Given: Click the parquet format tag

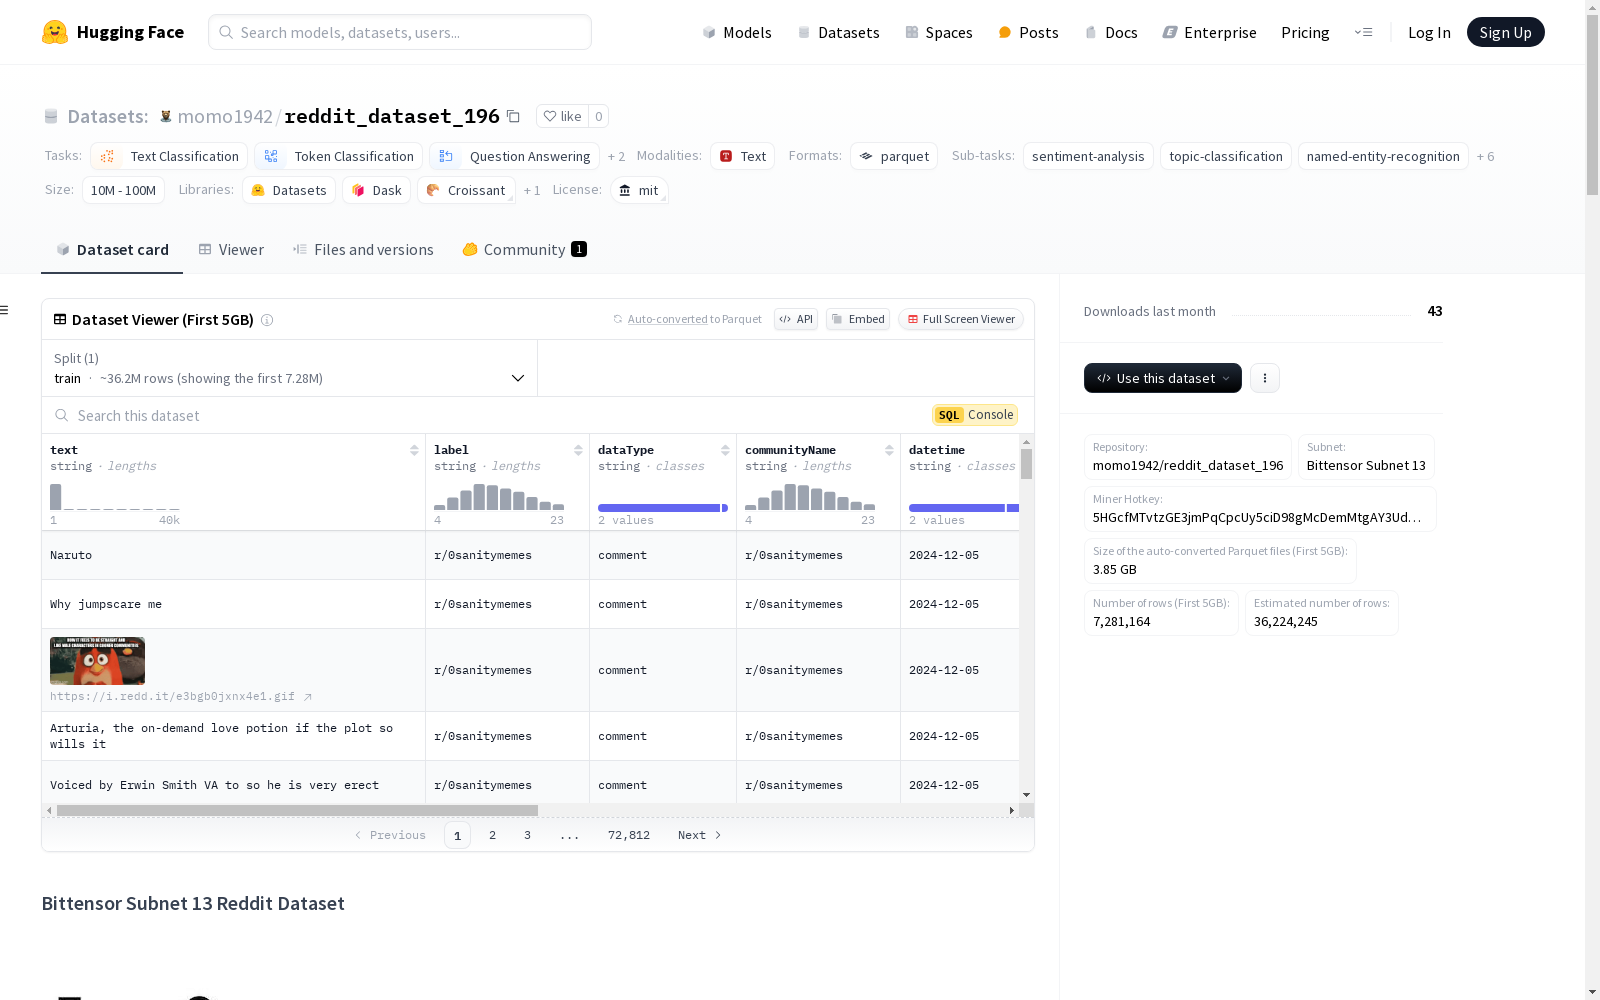Looking at the screenshot, I should coord(894,156).
